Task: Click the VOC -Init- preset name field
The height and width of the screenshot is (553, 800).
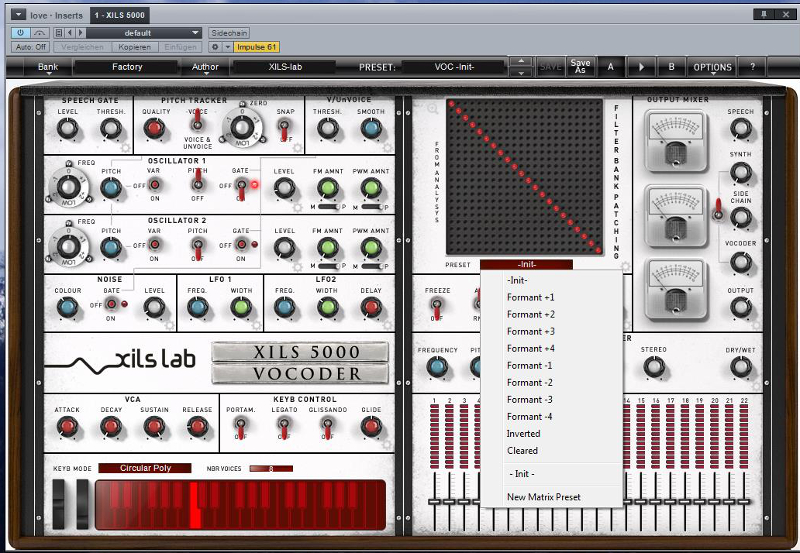Action: (x=454, y=67)
